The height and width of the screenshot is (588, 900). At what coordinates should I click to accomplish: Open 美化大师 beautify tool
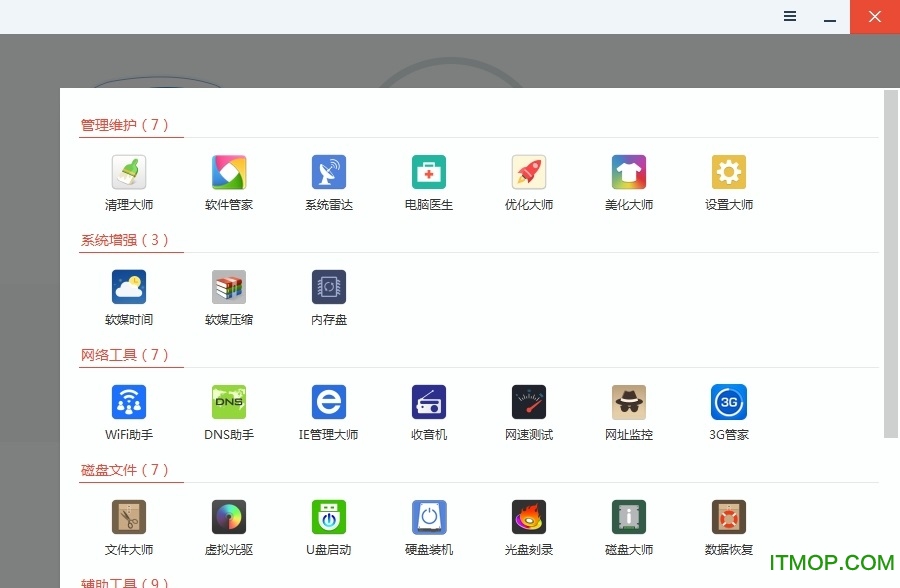[628, 180]
